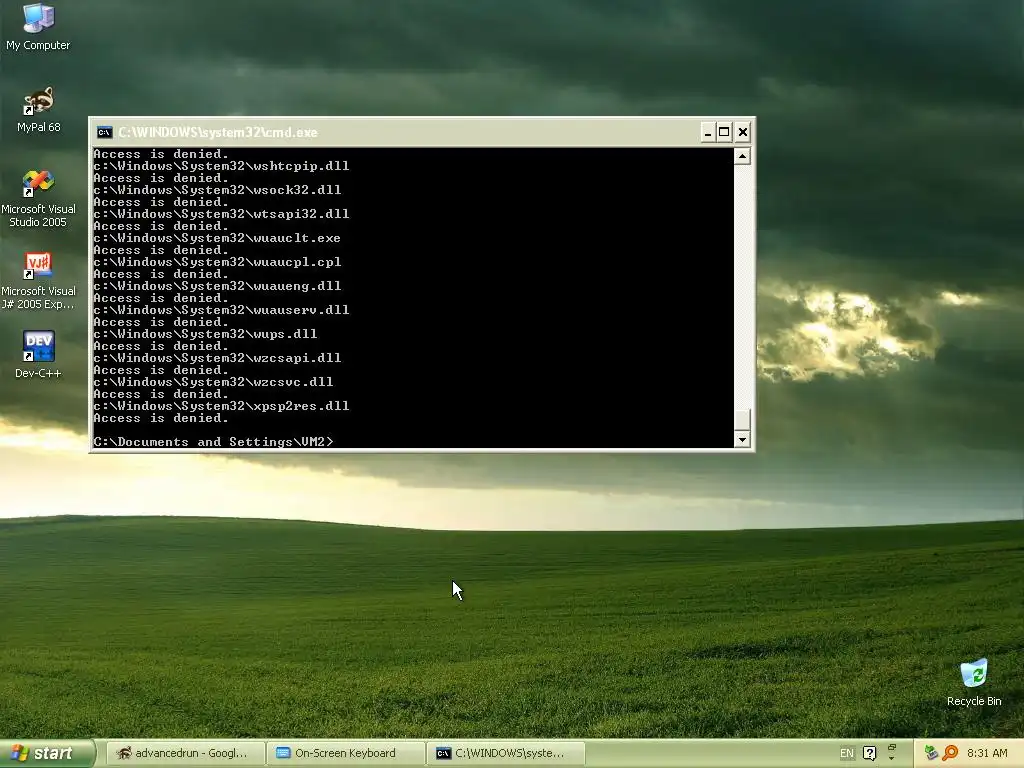
Task: Click the line c:\Windows\System32\wuauclt.exe
Action: click(217, 238)
